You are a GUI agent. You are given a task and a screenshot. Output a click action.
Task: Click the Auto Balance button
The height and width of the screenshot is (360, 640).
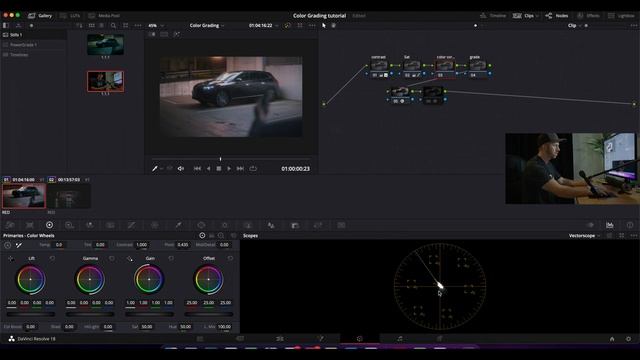8,245
